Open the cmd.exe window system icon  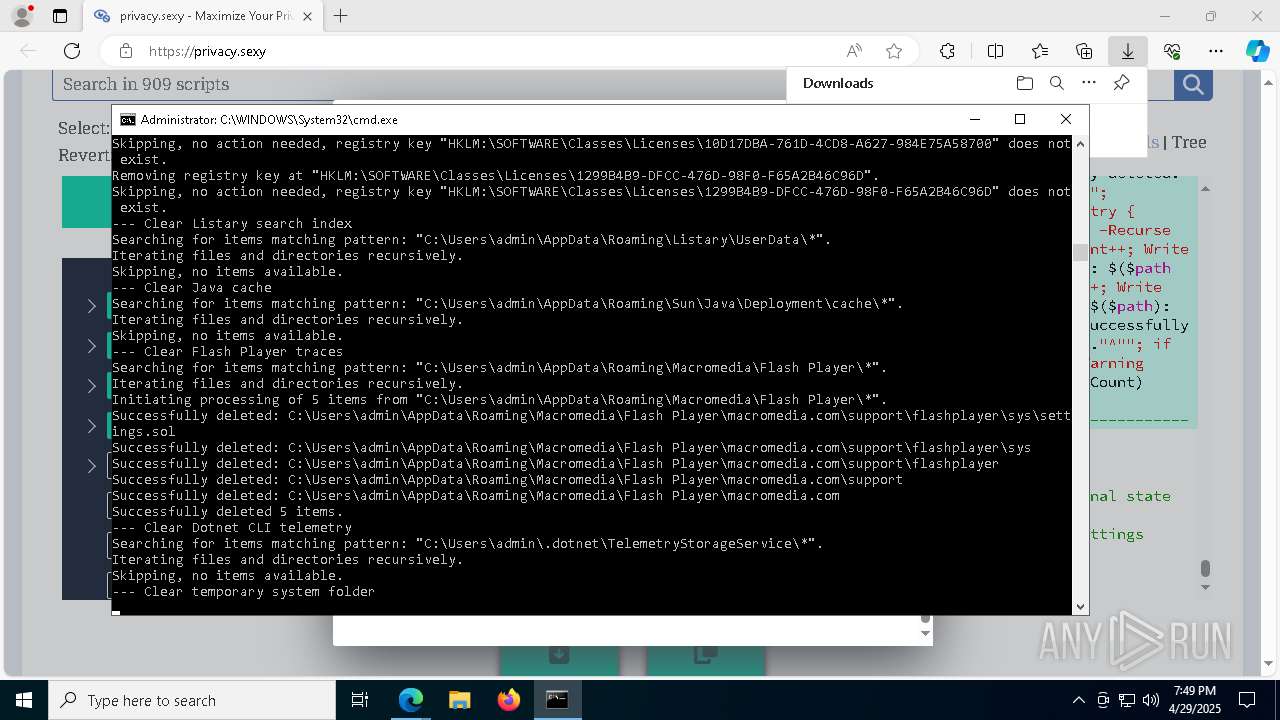coord(128,119)
